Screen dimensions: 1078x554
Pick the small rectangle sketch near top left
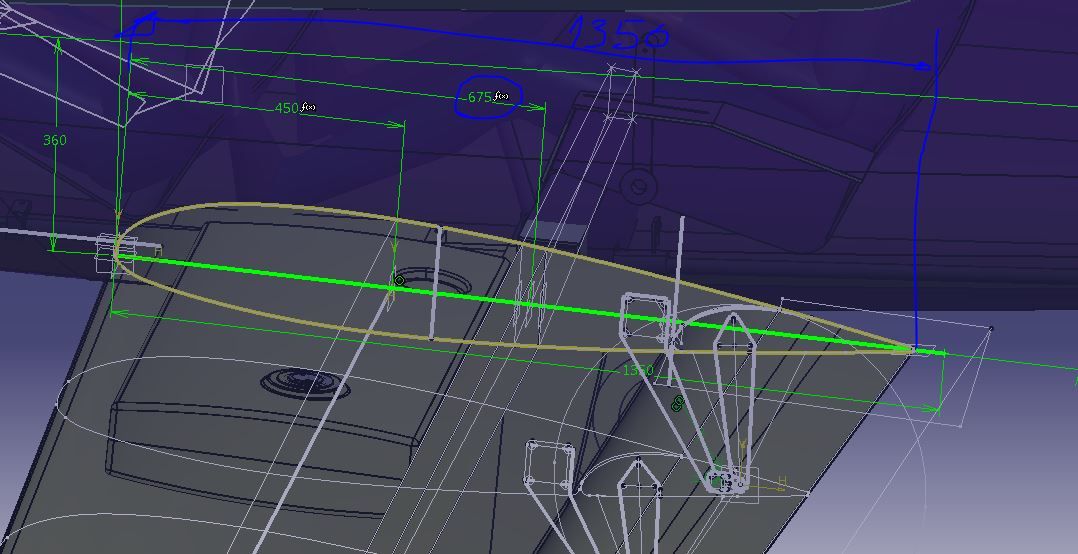pos(204,83)
